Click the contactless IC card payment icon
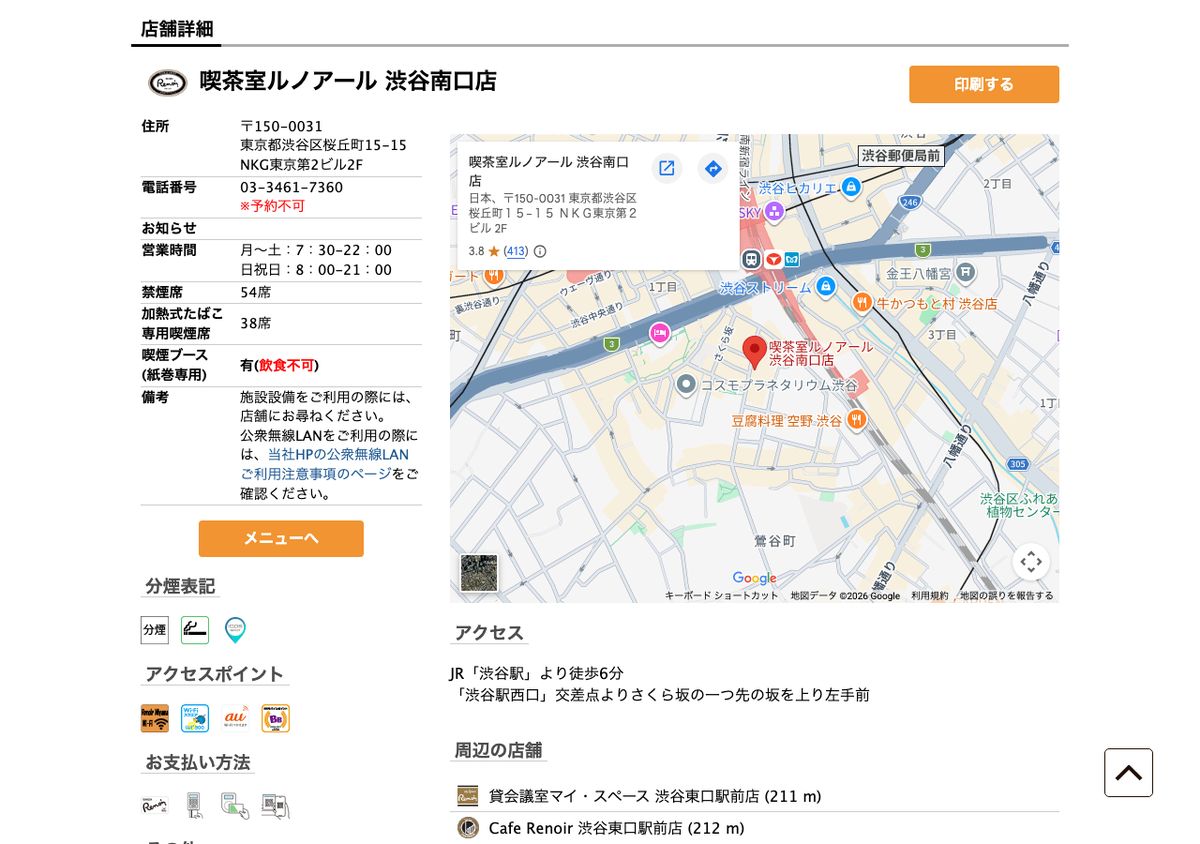This screenshot has height=844, width=1200. point(236,806)
